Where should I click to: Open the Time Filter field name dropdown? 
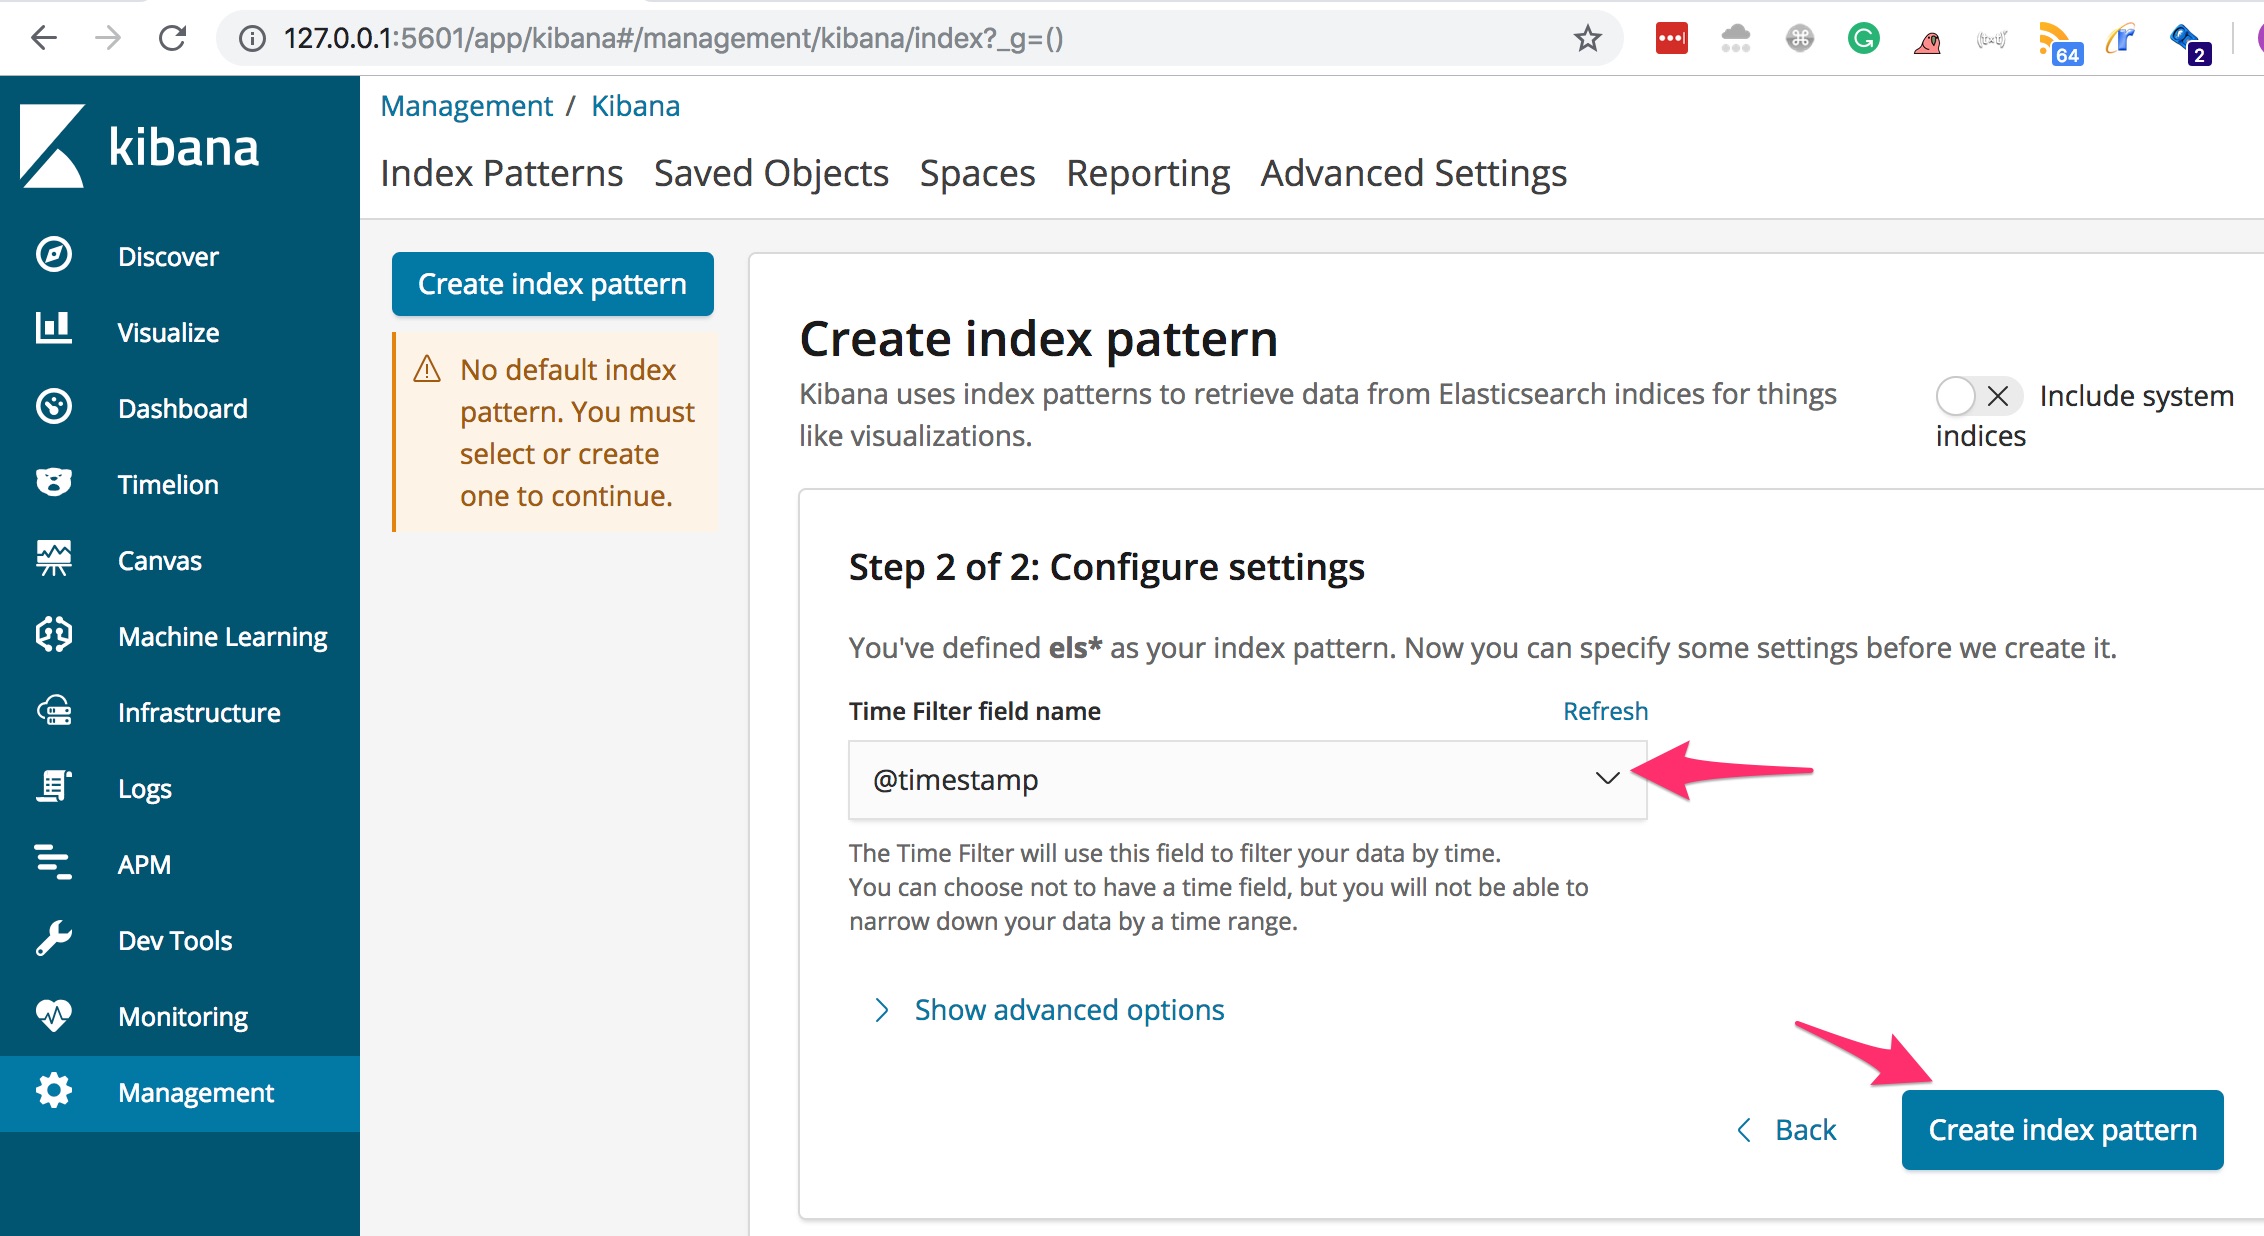pos(1246,780)
